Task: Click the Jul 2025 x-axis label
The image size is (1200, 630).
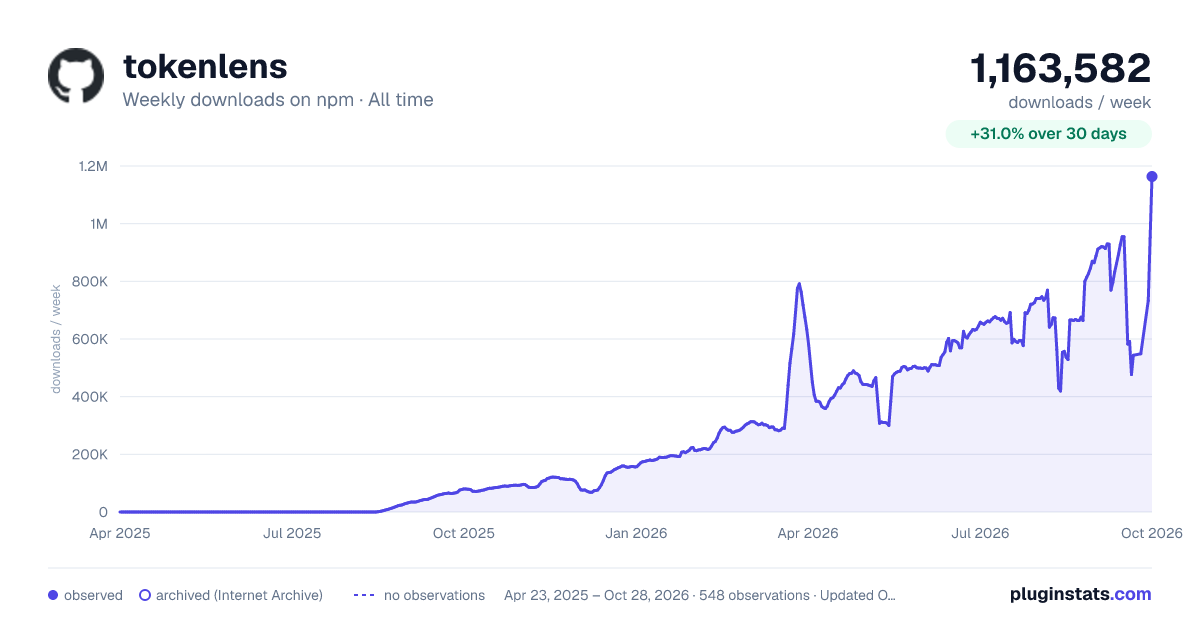Action: click(x=292, y=533)
